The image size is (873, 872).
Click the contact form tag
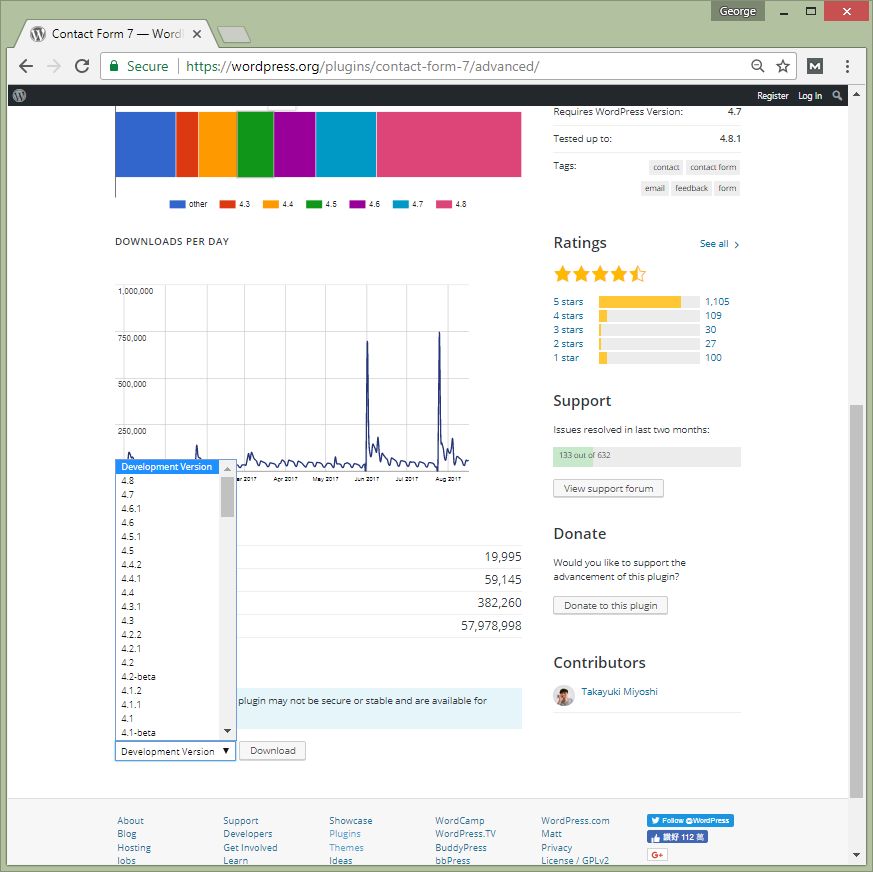coord(713,167)
